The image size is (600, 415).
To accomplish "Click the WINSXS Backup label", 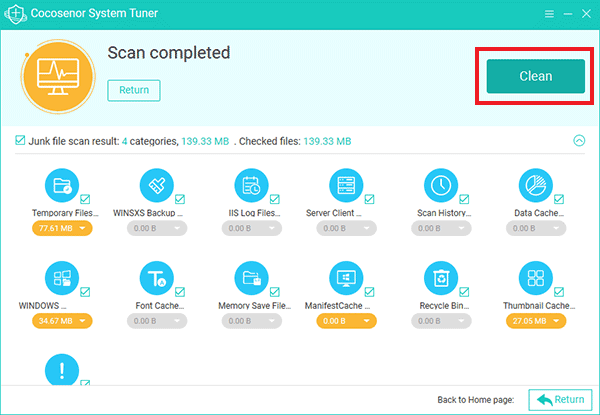I will tap(148, 213).
